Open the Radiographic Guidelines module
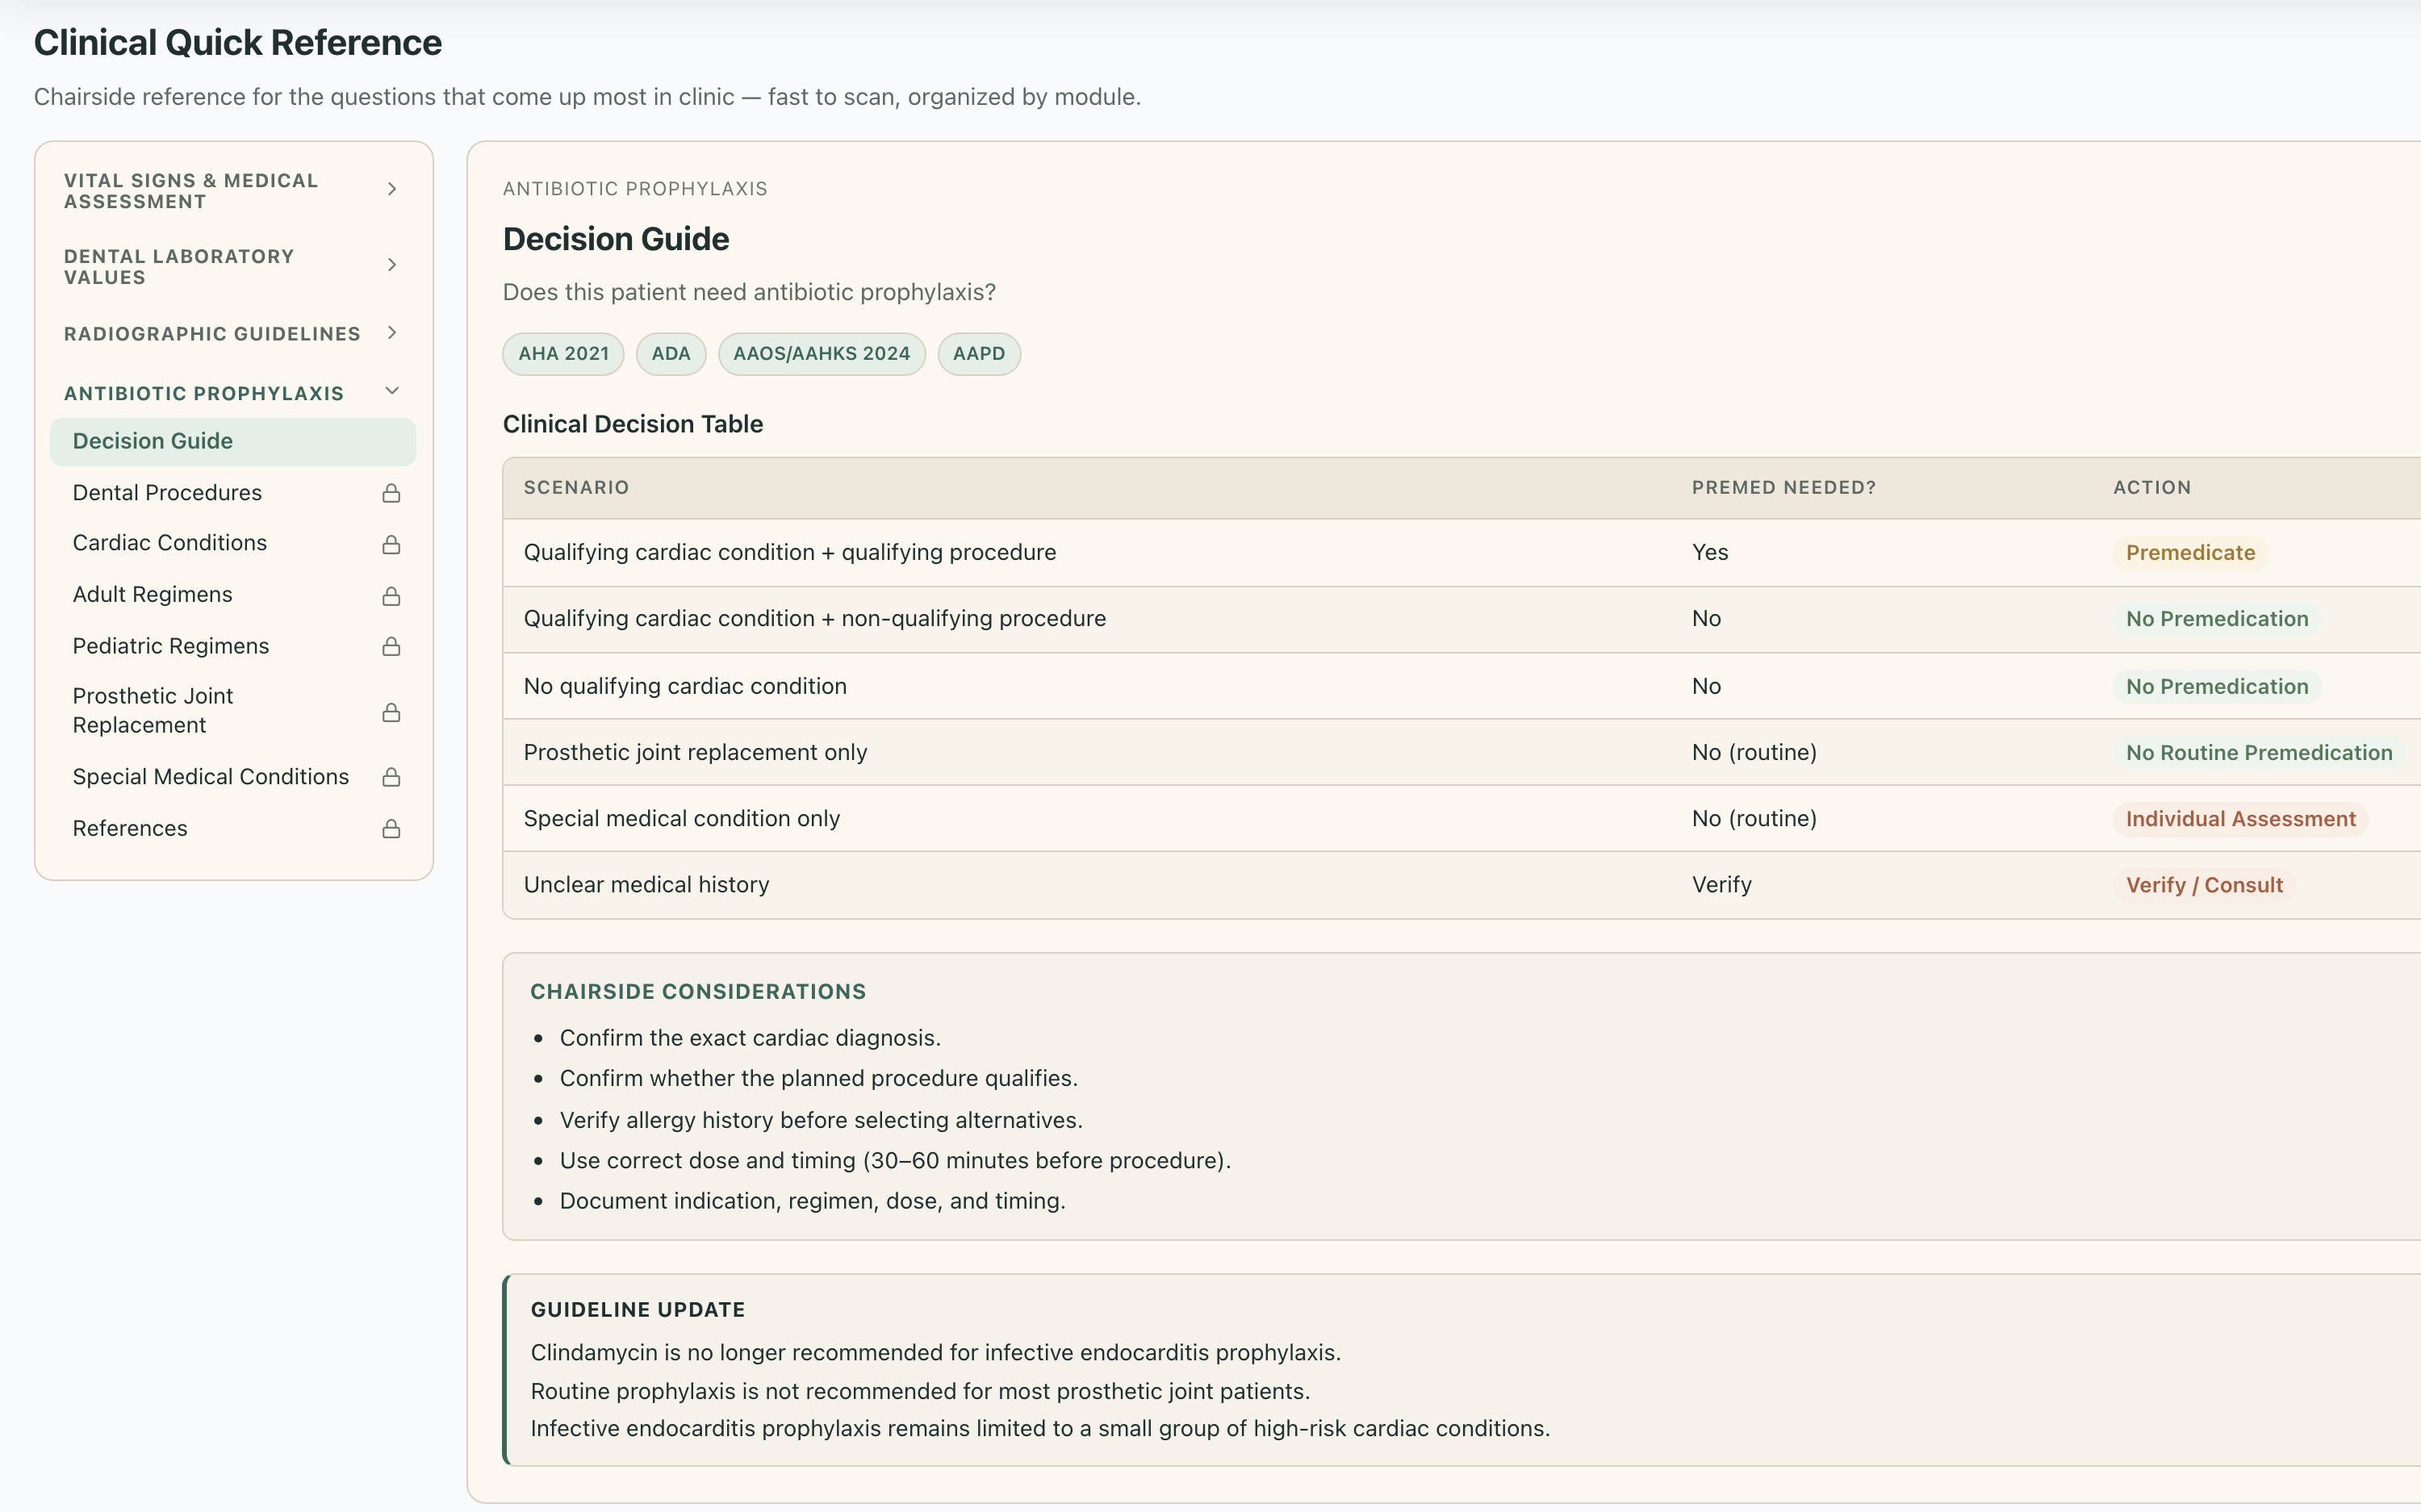Viewport: 2421px width, 1512px height. 233,334
